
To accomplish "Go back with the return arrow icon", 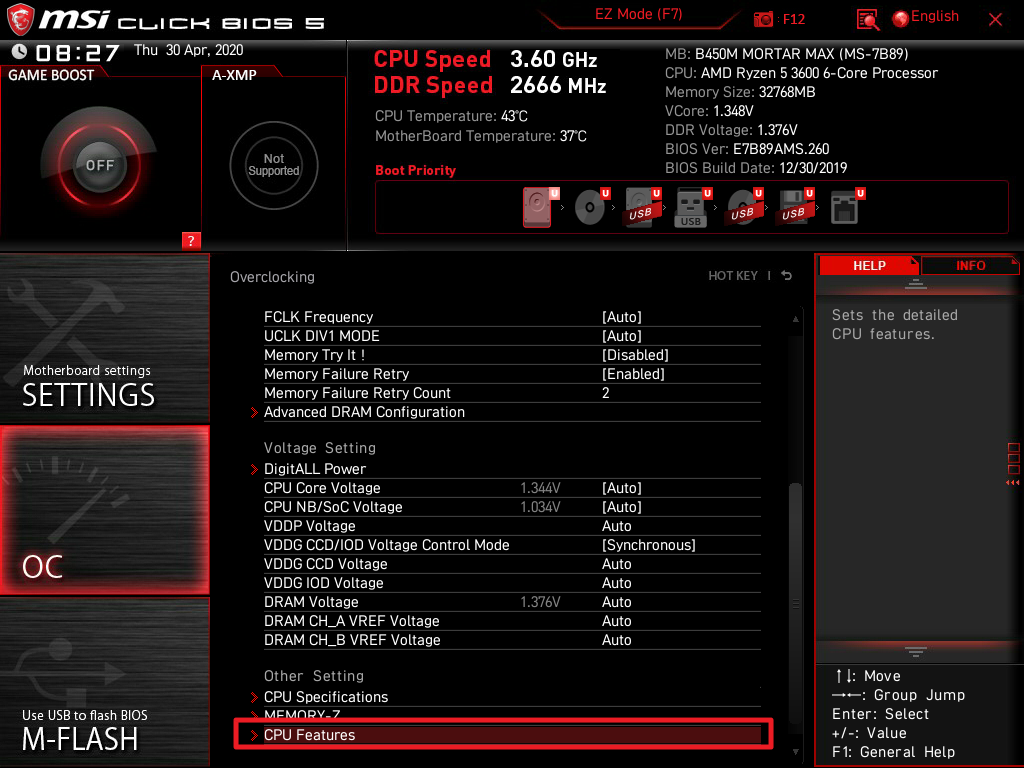I will click(786, 276).
